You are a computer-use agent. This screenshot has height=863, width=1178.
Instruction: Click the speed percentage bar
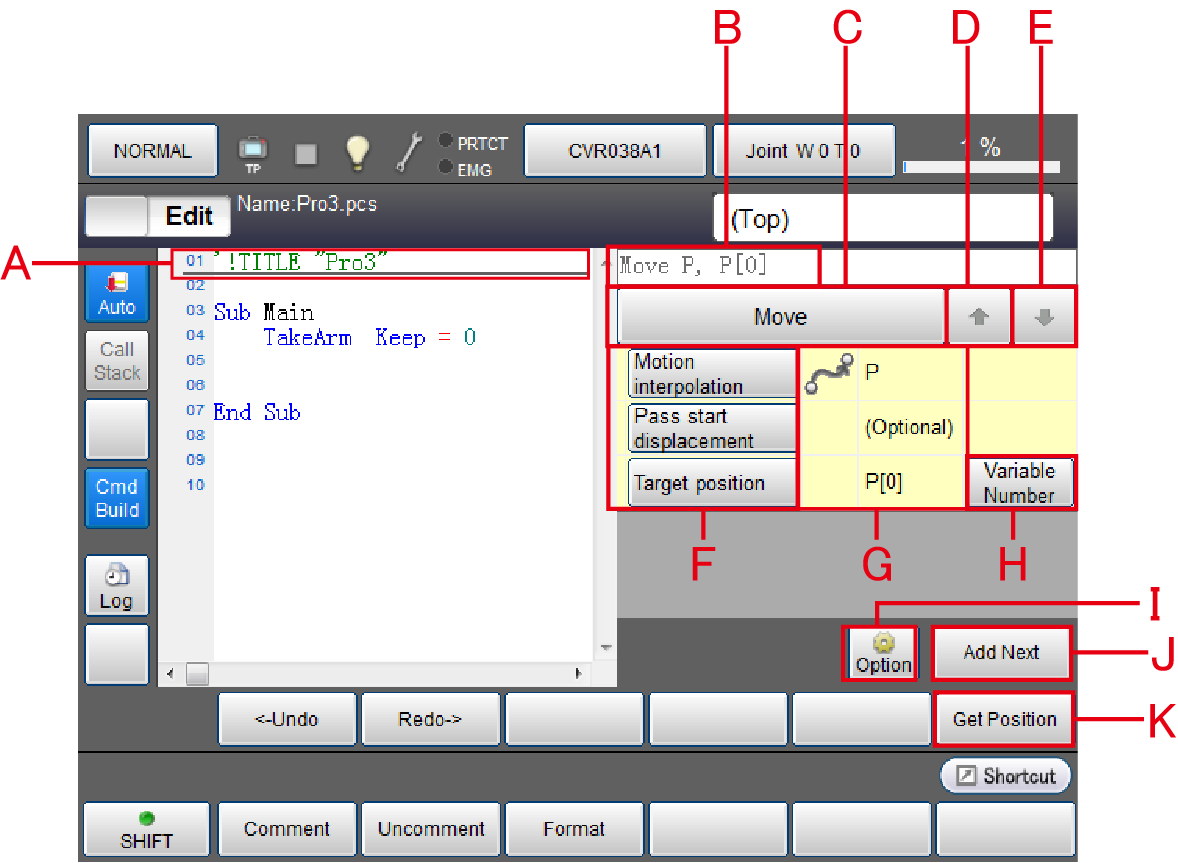[980, 167]
